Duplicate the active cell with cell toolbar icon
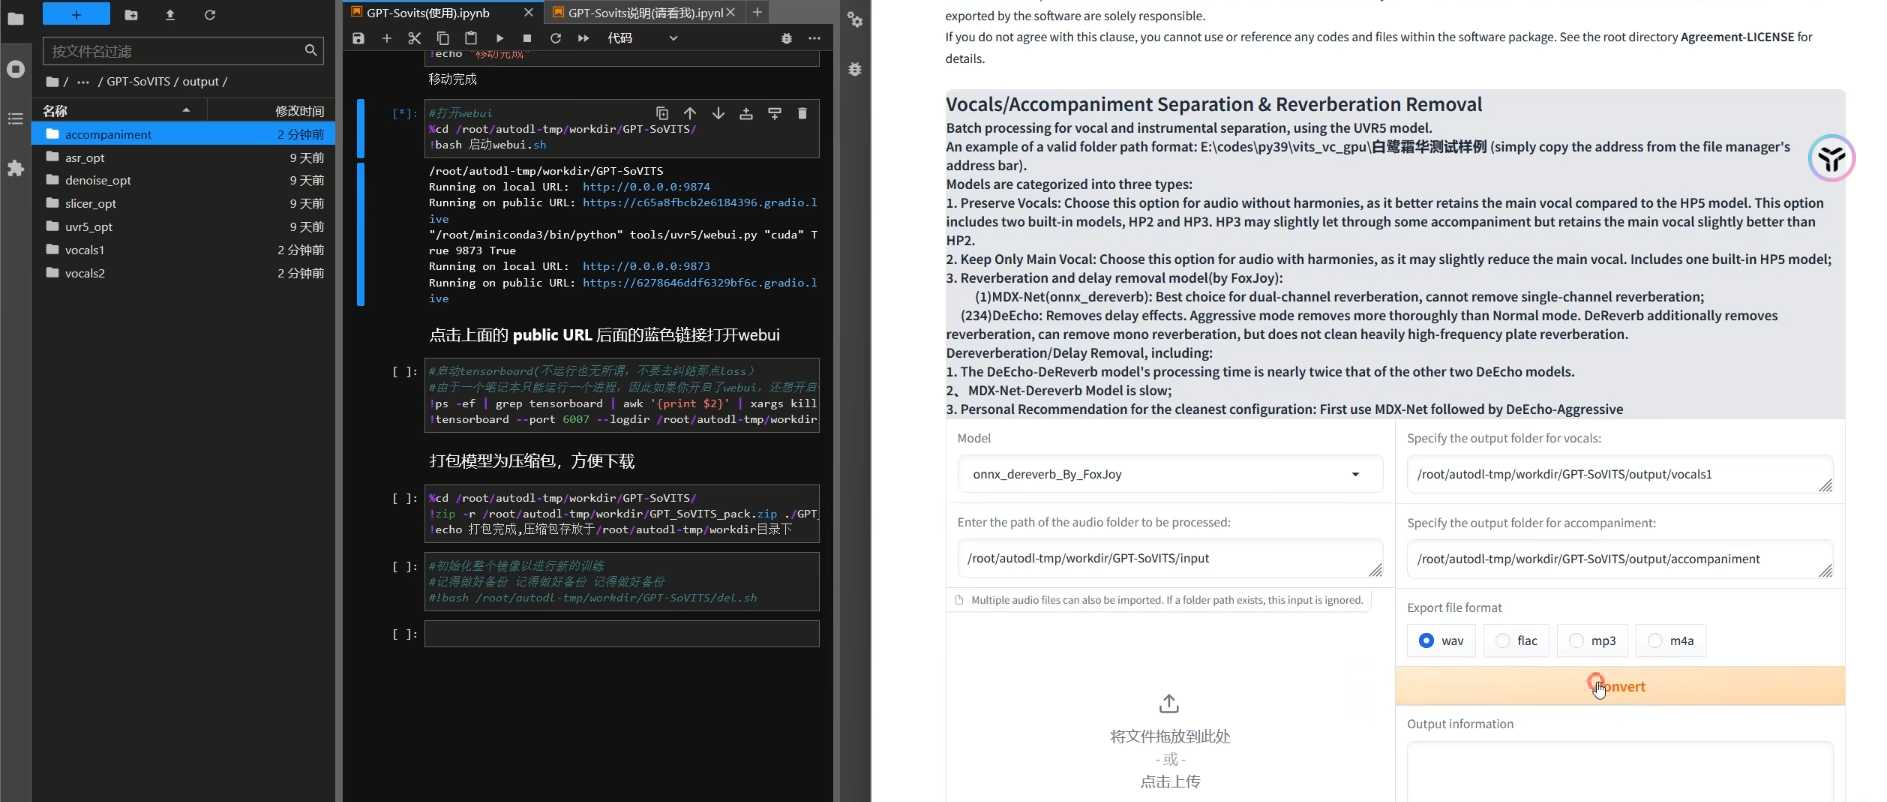 (662, 113)
